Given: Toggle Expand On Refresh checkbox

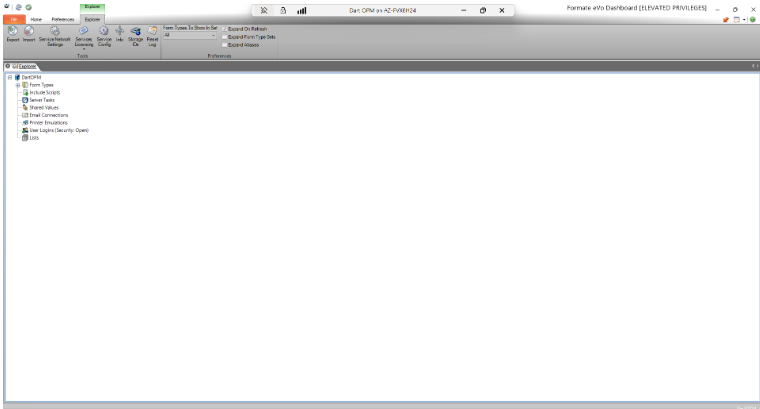Looking at the screenshot, I should click(x=224, y=29).
